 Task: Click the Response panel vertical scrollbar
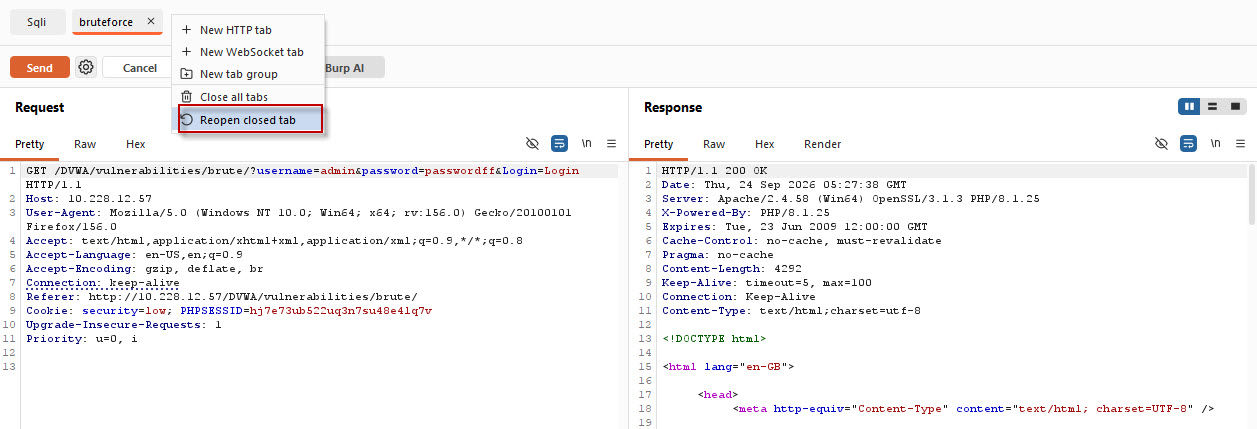pos(1251,195)
